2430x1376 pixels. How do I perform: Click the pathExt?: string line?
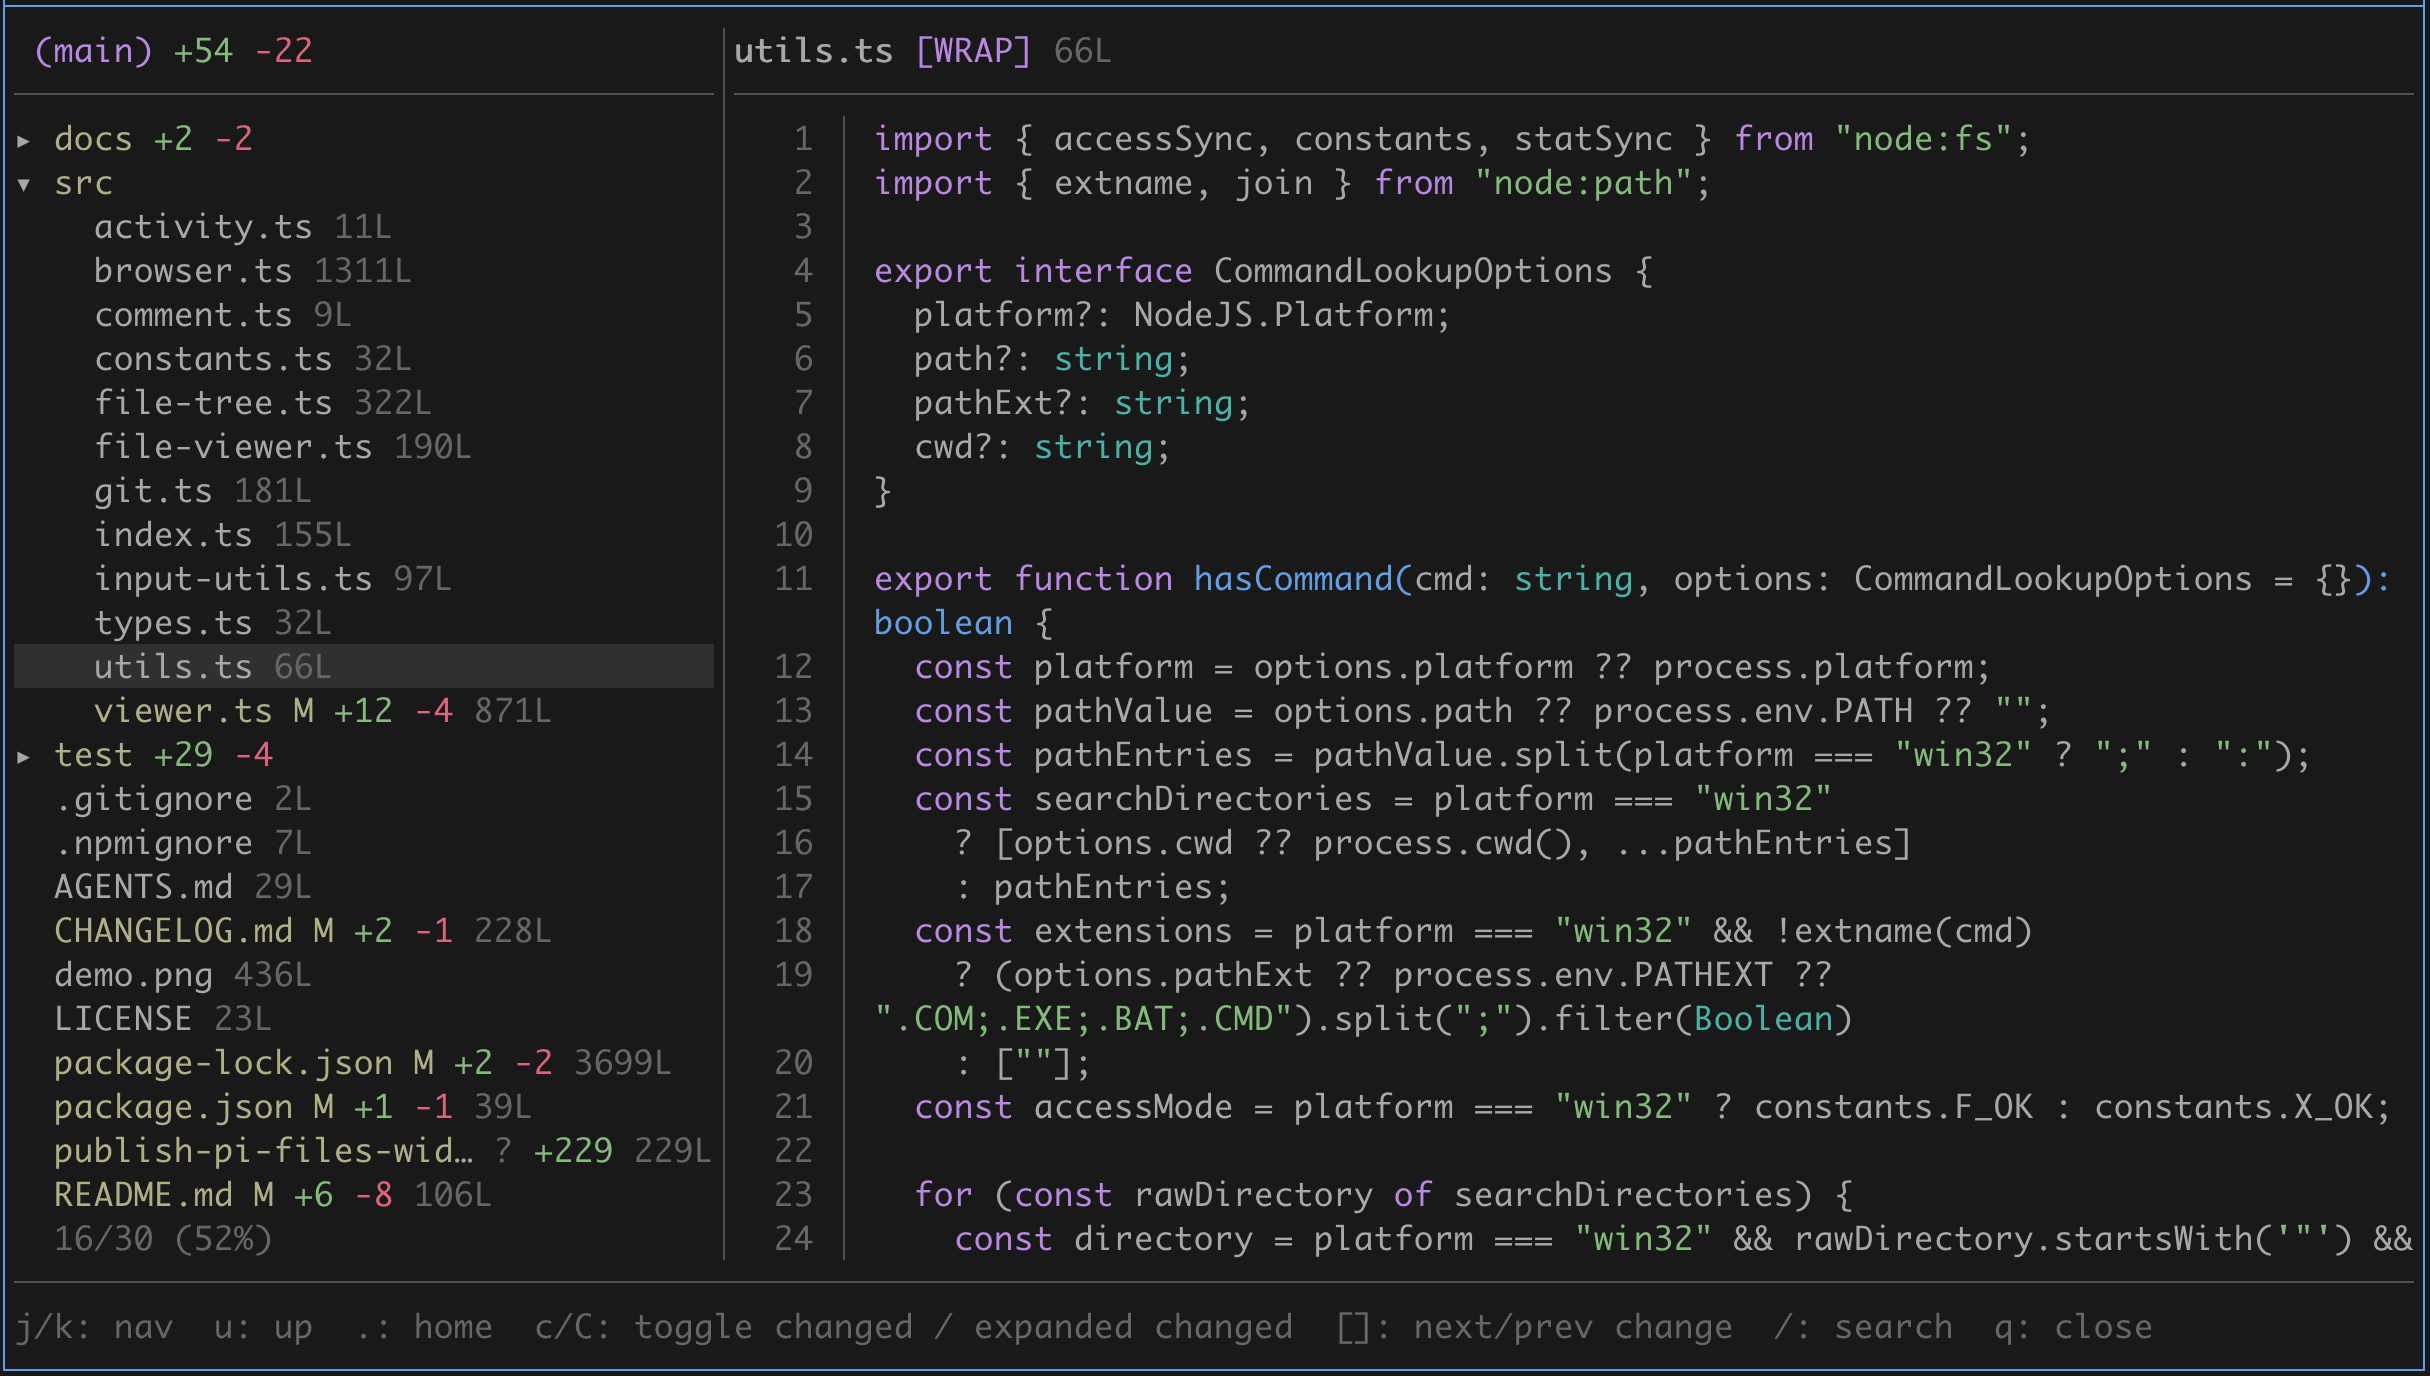(1082, 403)
